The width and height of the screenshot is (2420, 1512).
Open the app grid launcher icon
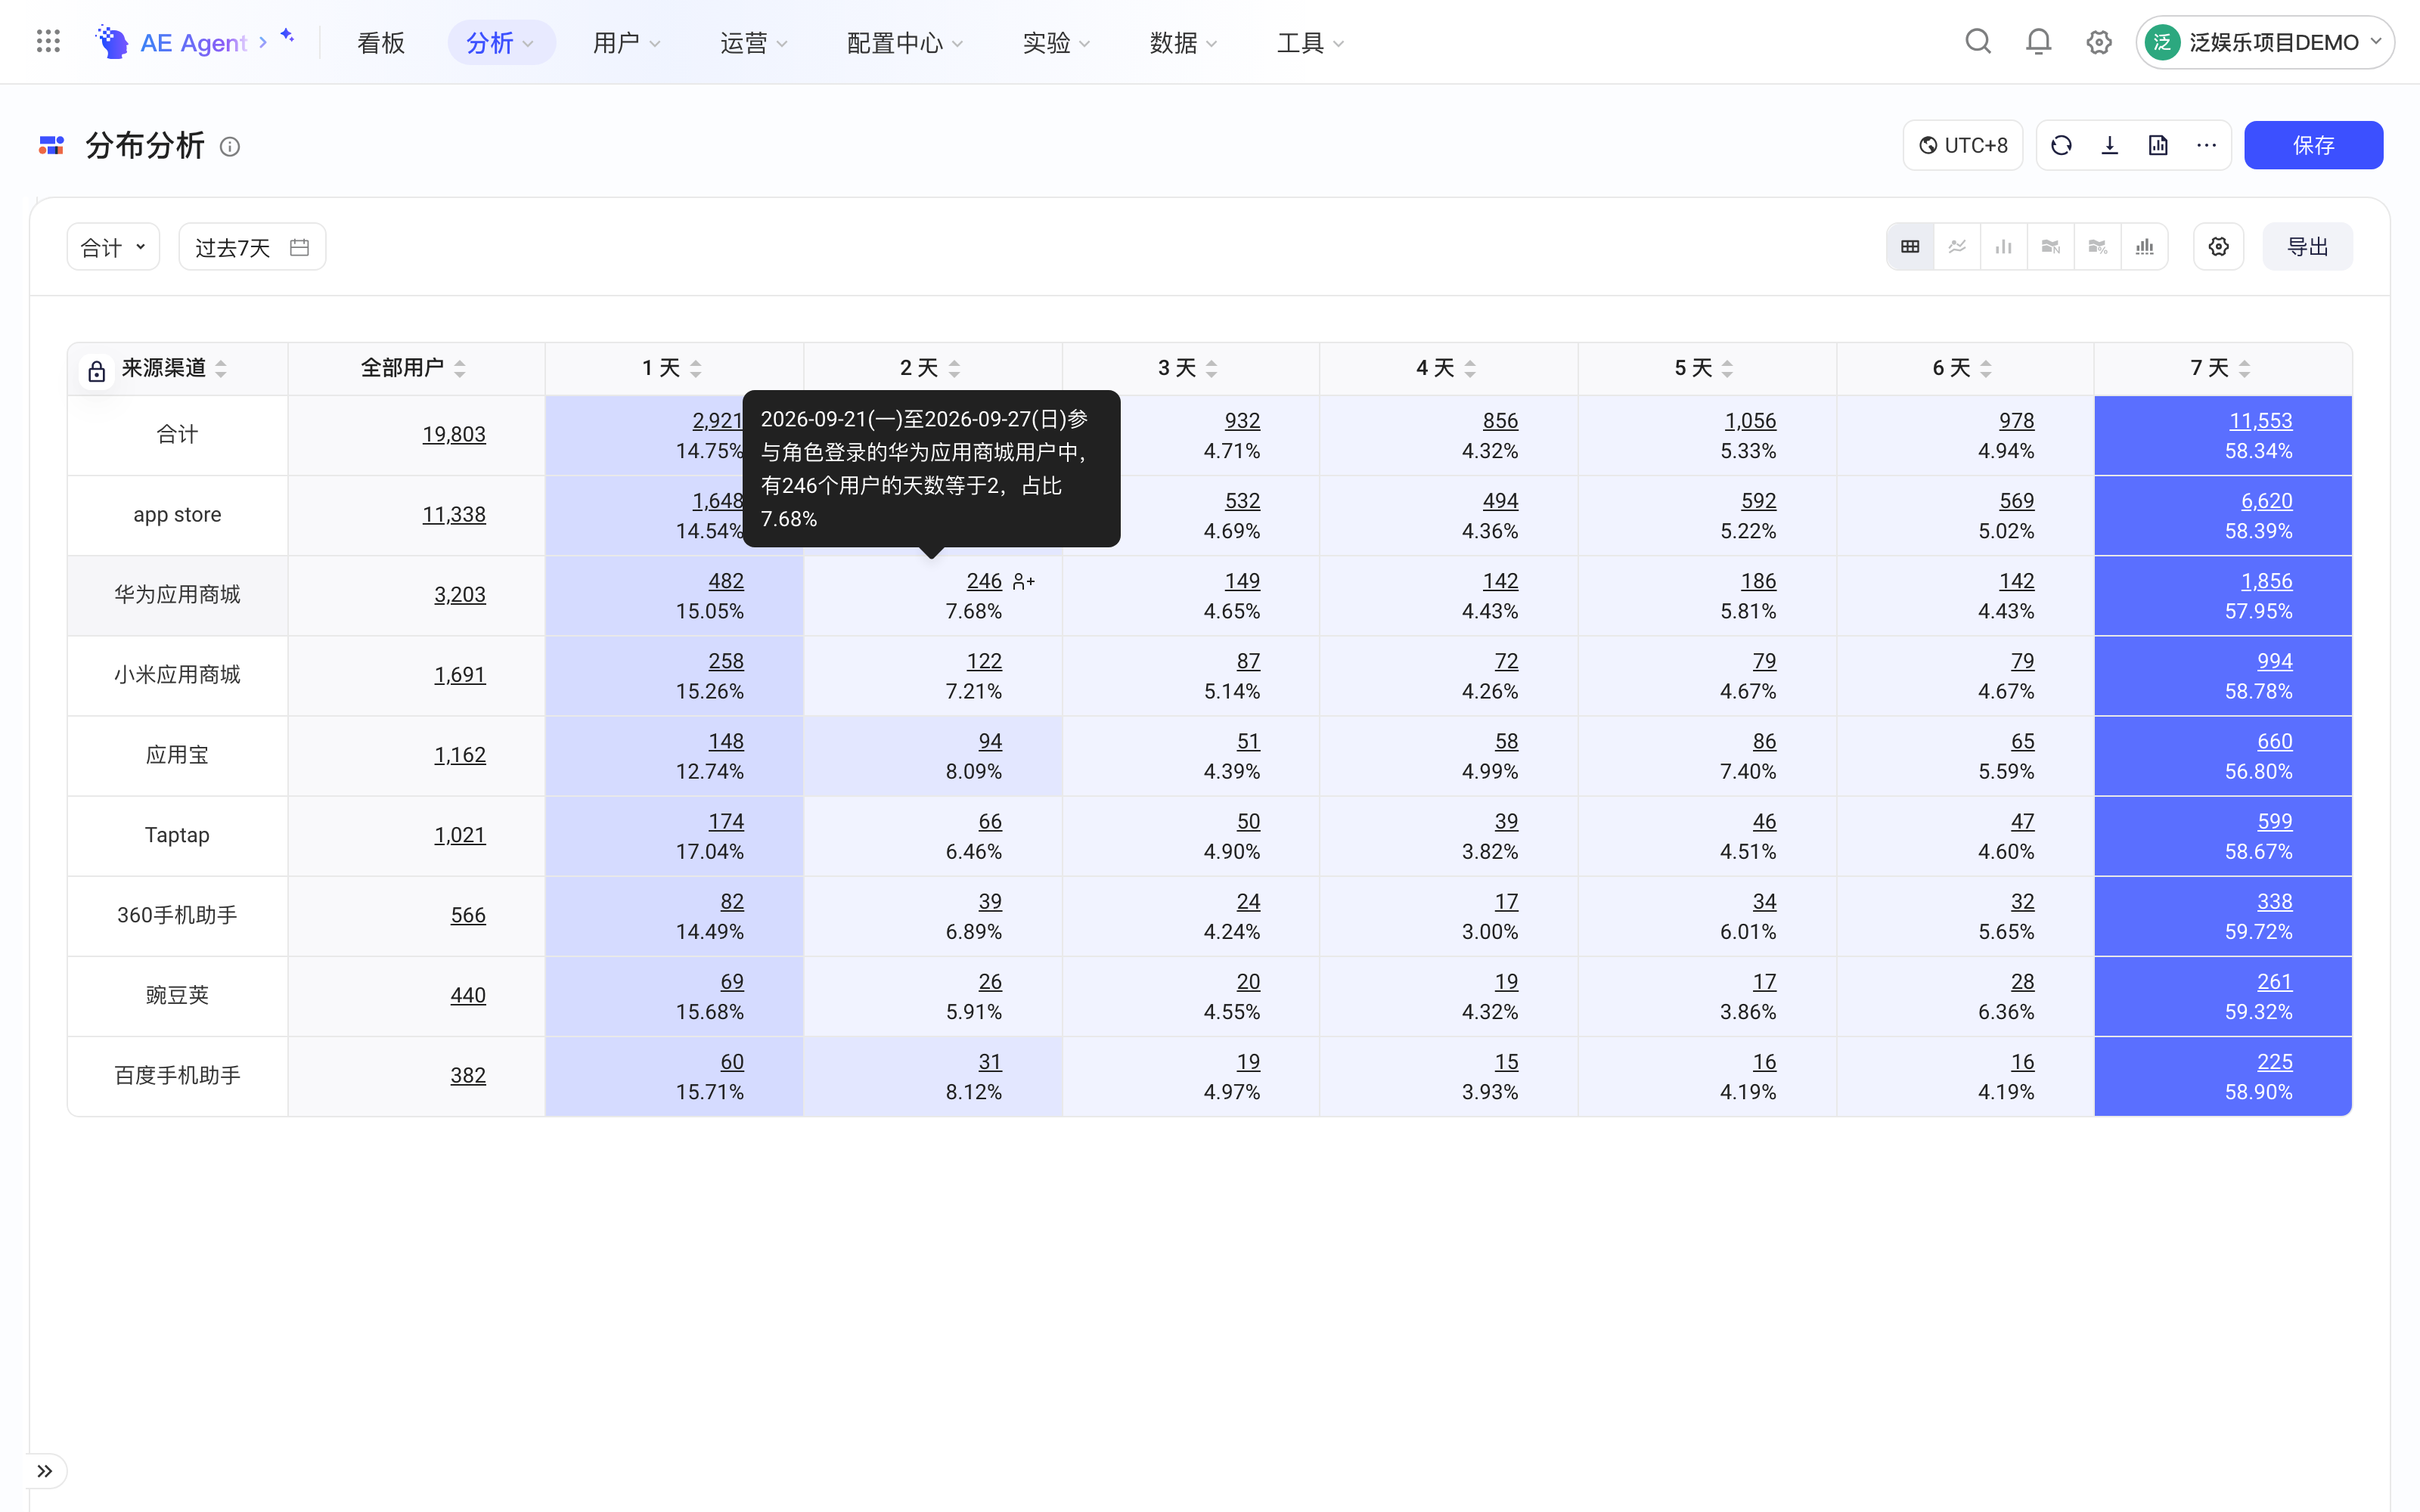(48, 42)
